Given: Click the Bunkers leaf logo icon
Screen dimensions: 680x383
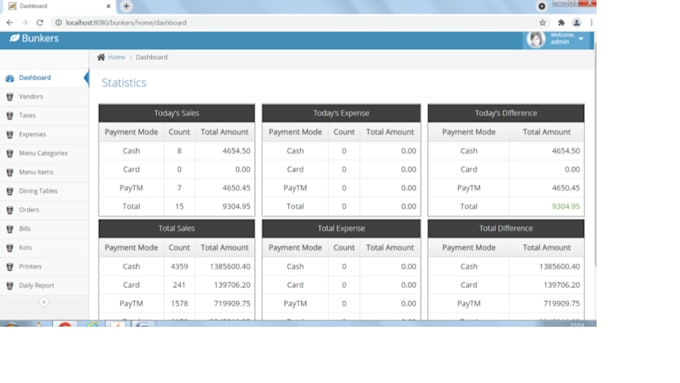Looking at the screenshot, I should click(14, 38).
